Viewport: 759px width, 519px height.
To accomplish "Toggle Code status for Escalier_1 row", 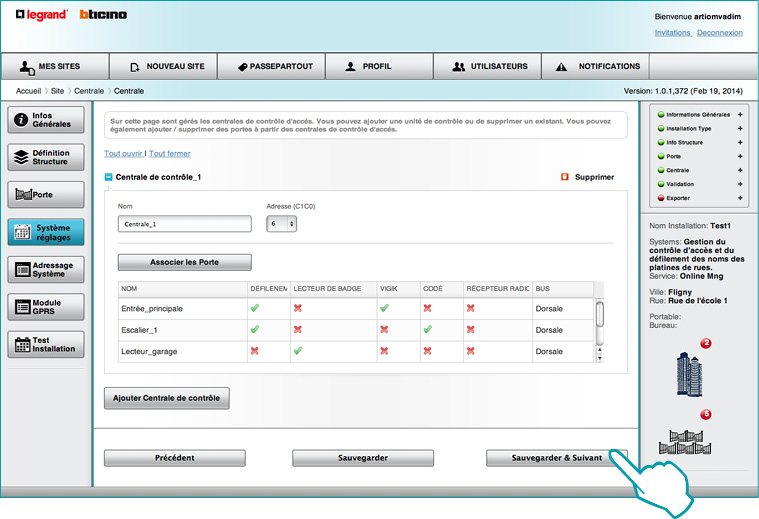I will (427, 329).
